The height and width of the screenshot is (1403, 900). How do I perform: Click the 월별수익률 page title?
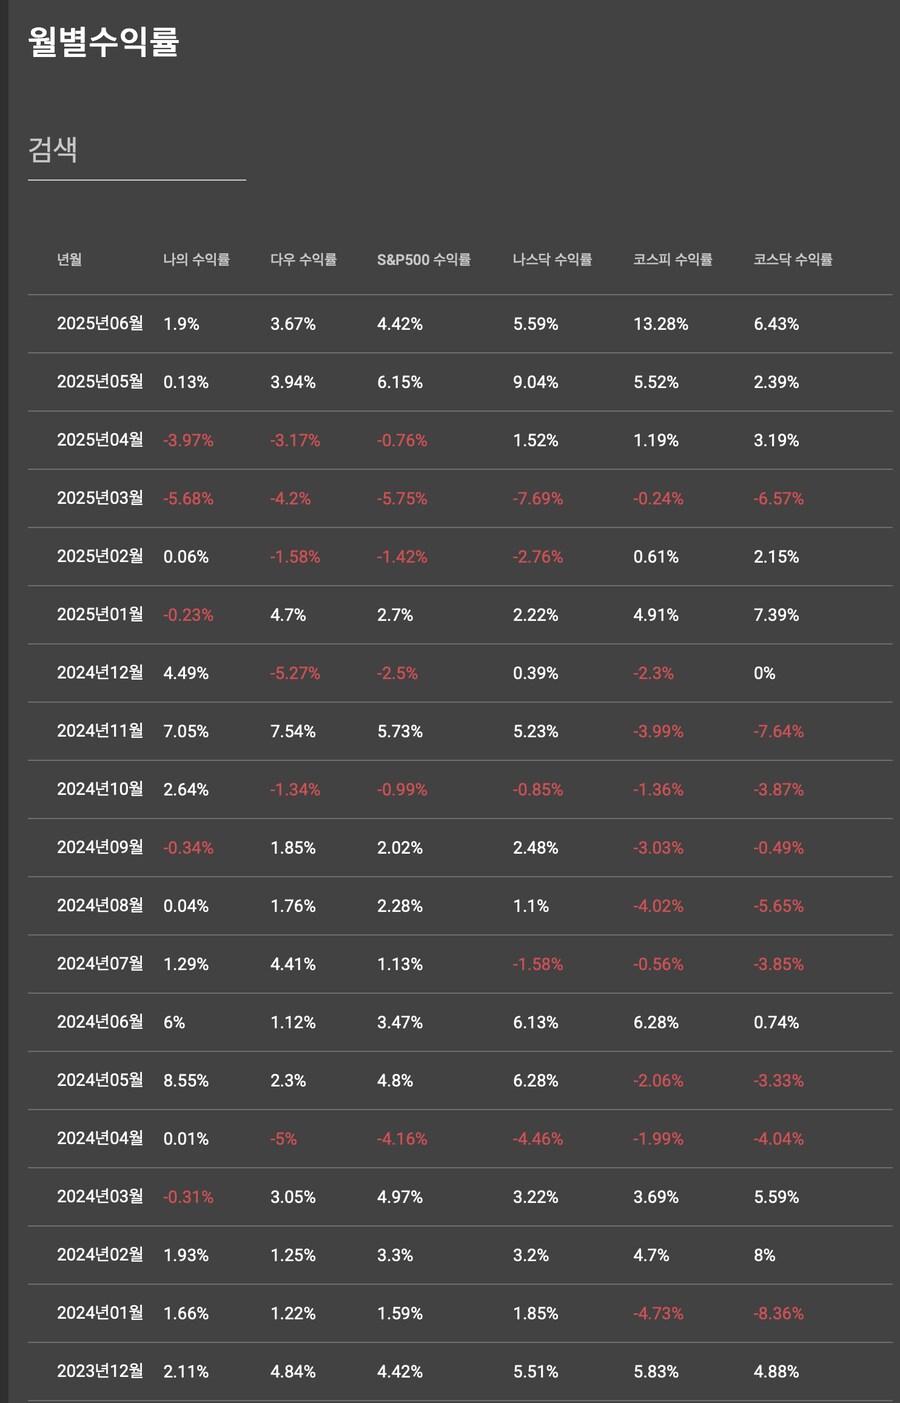coord(103,42)
